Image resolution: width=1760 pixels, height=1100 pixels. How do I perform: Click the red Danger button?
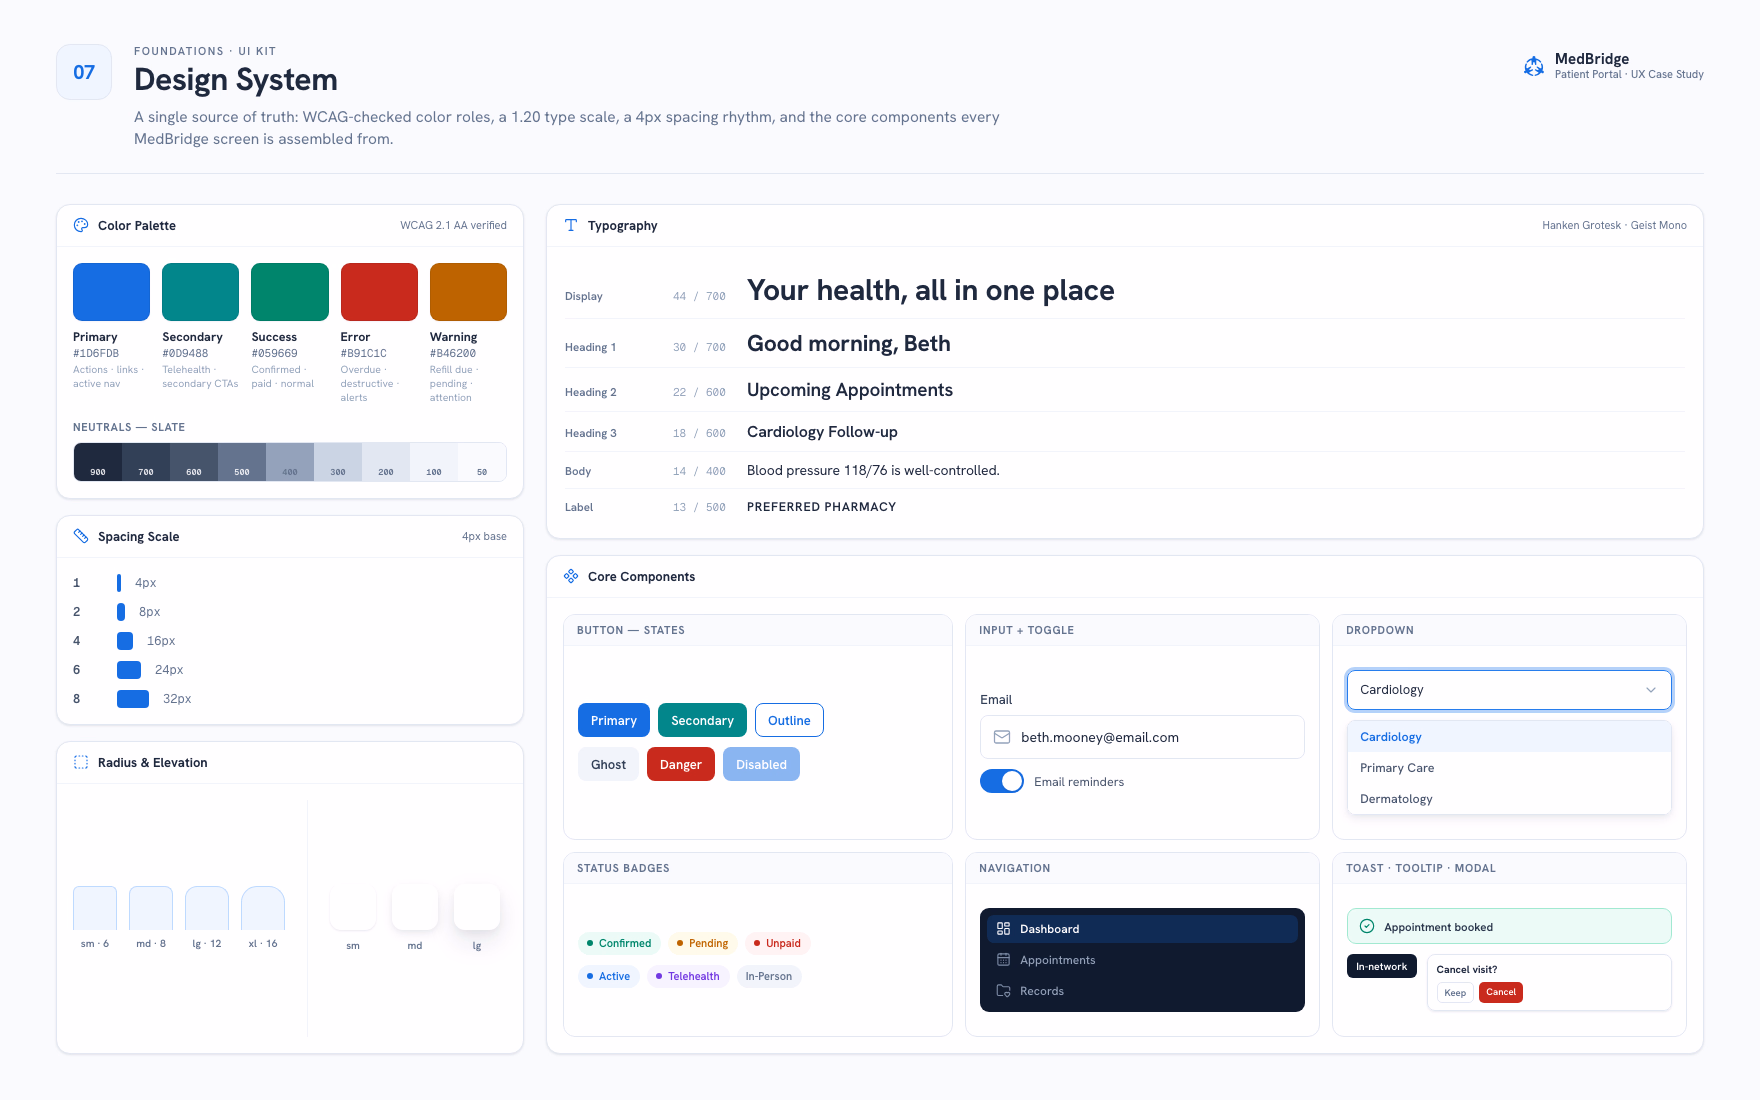681,764
